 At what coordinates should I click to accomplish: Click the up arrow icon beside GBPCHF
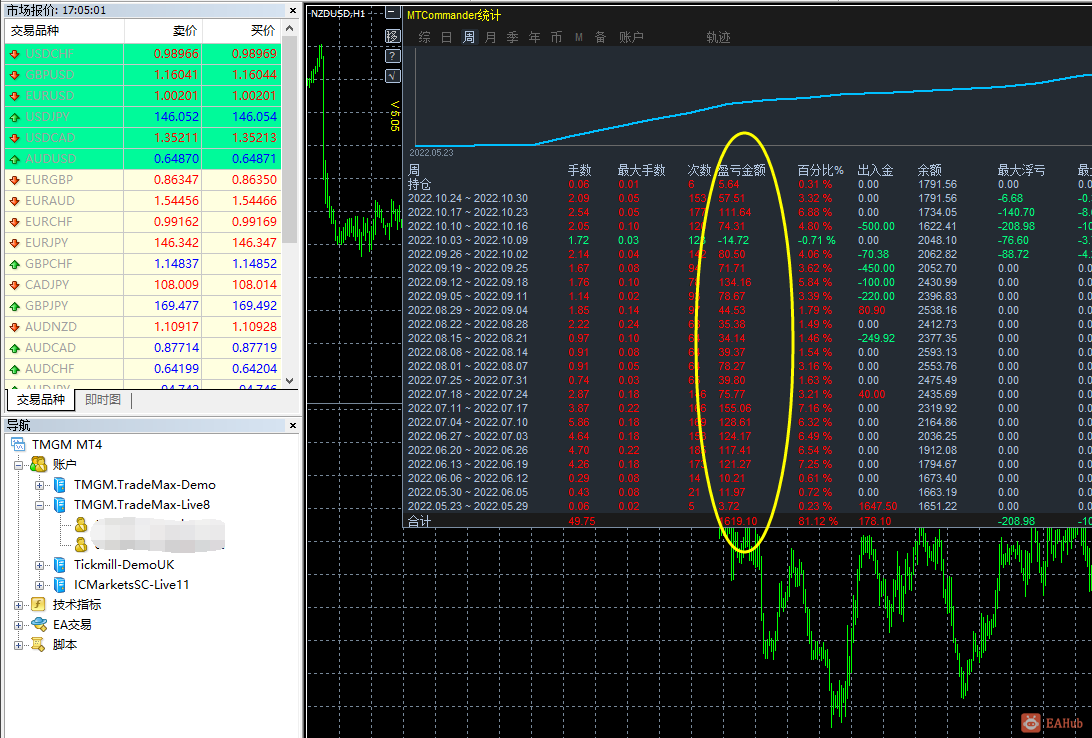tap(14, 264)
